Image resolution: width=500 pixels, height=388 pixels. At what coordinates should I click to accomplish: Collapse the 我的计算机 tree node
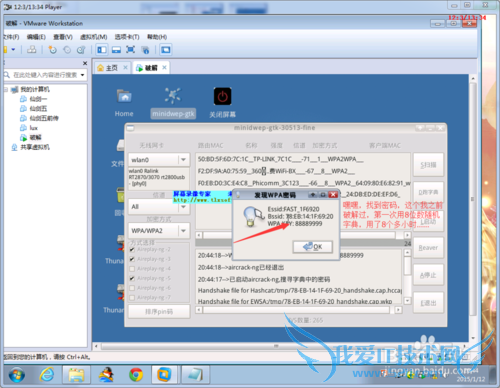point(6,89)
